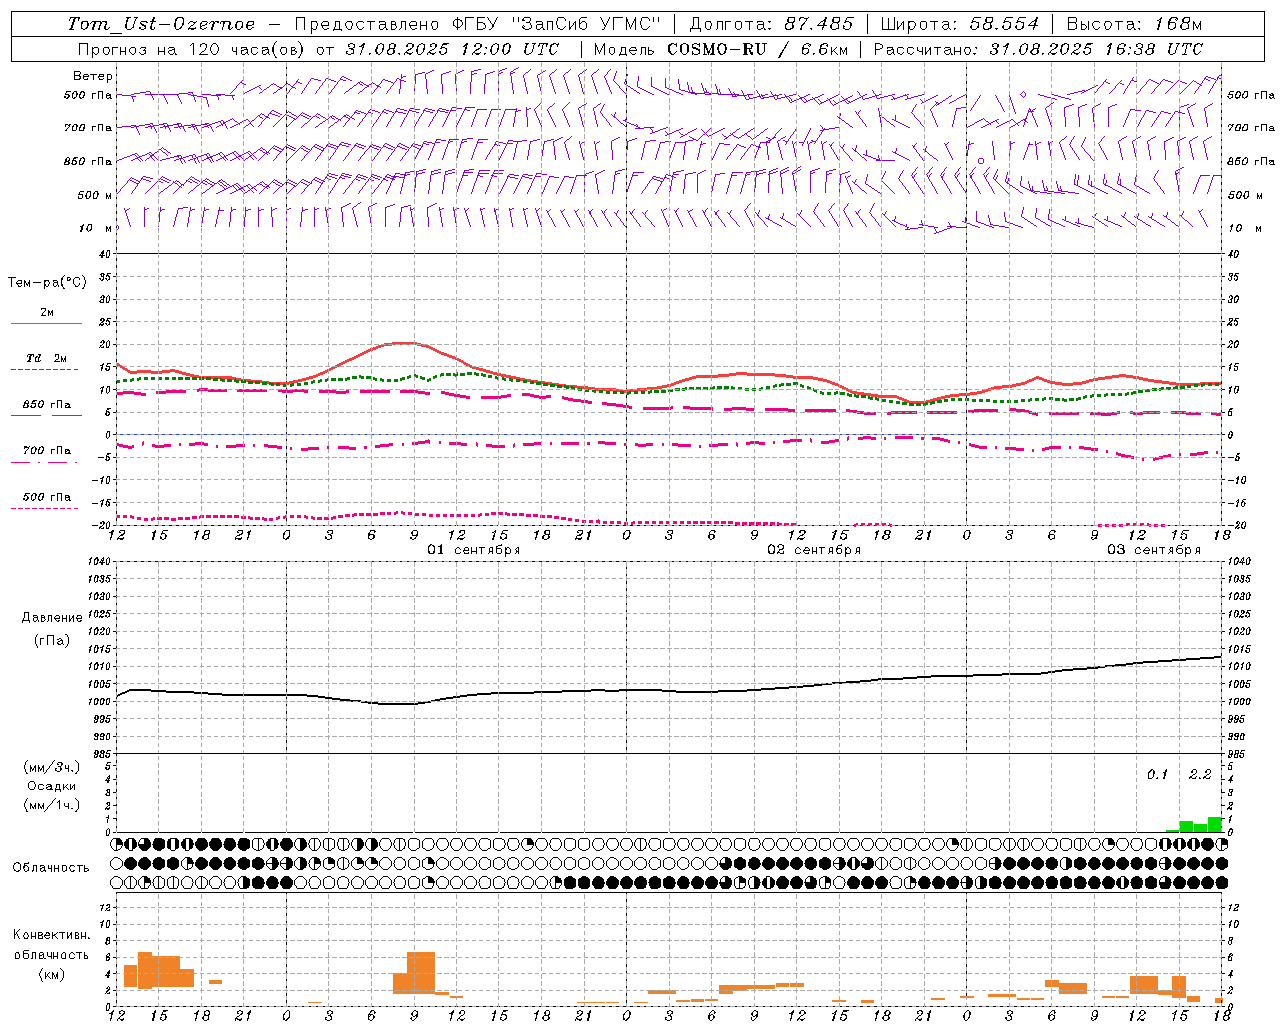Click the "Долгота: 87.485" longitude value
Screen dimensions: 1280x1024
[x=771, y=24]
